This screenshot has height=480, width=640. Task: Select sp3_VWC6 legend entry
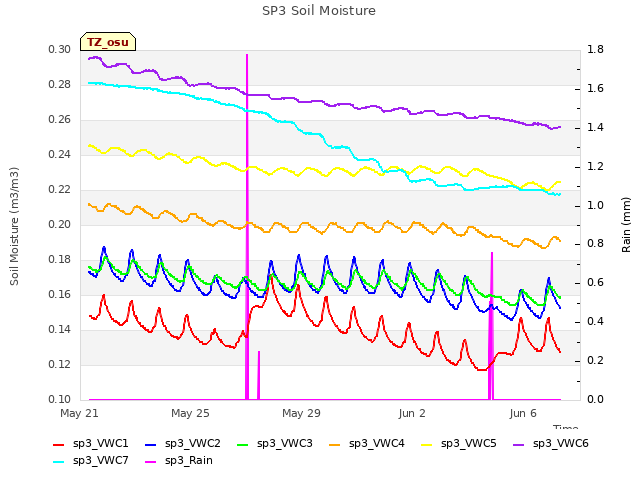pos(551,444)
